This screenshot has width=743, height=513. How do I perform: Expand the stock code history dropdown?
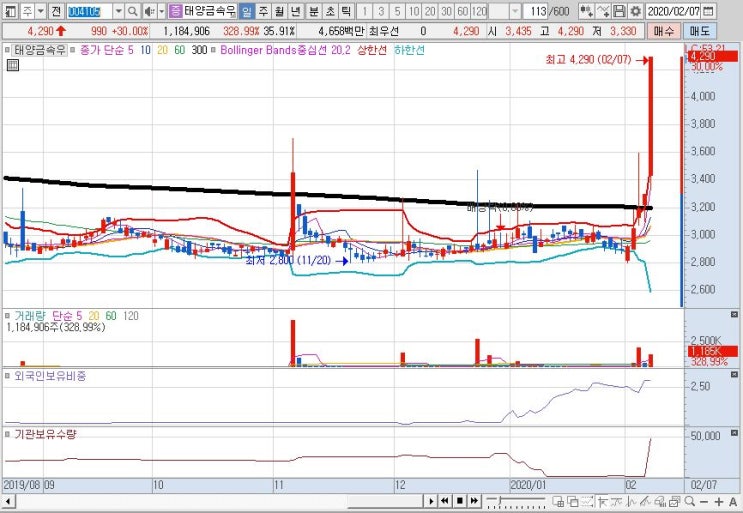click(118, 11)
